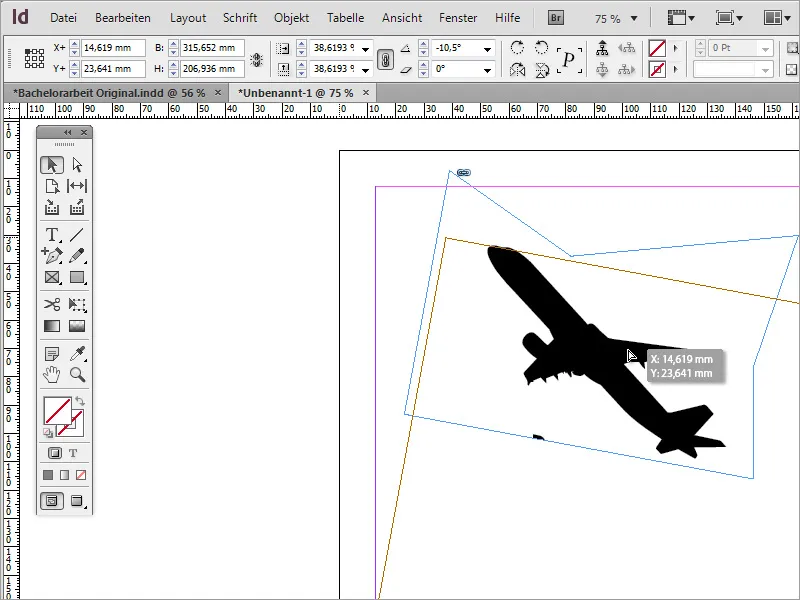Viewport: 800px width, 600px height.
Task: Switch to Unbenannt-1 @ 75 % tab
Action: coord(303,93)
